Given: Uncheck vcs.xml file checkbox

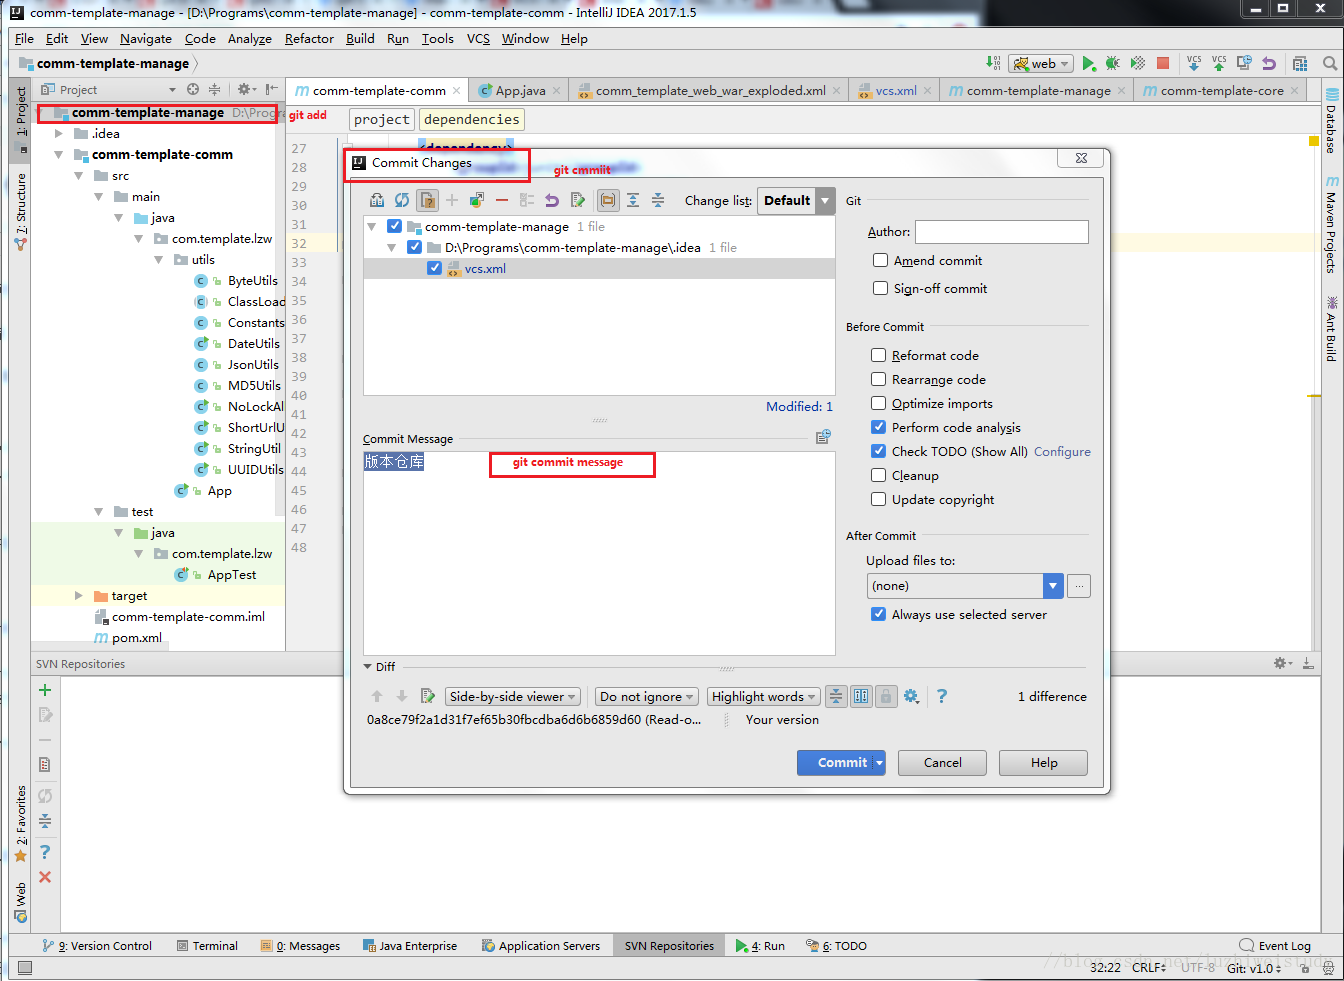Looking at the screenshot, I should pos(434,268).
